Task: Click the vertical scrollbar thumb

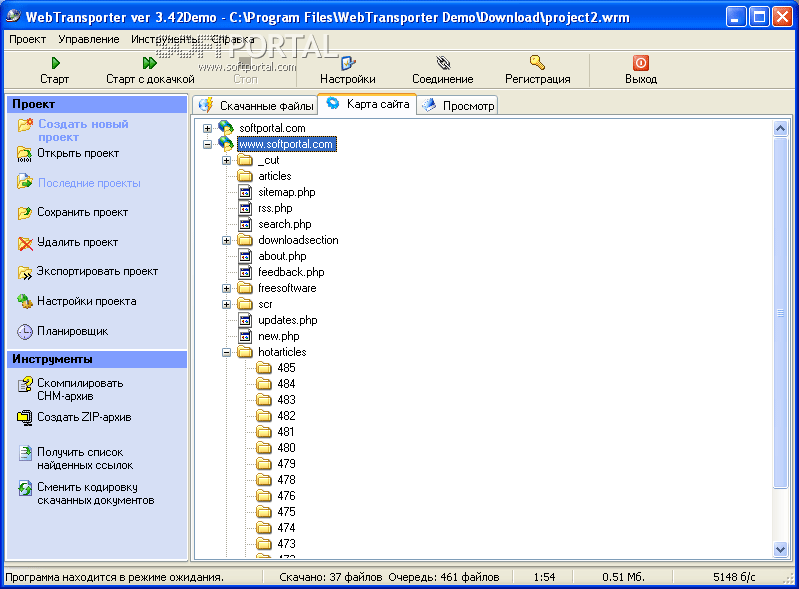Action: point(780,313)
